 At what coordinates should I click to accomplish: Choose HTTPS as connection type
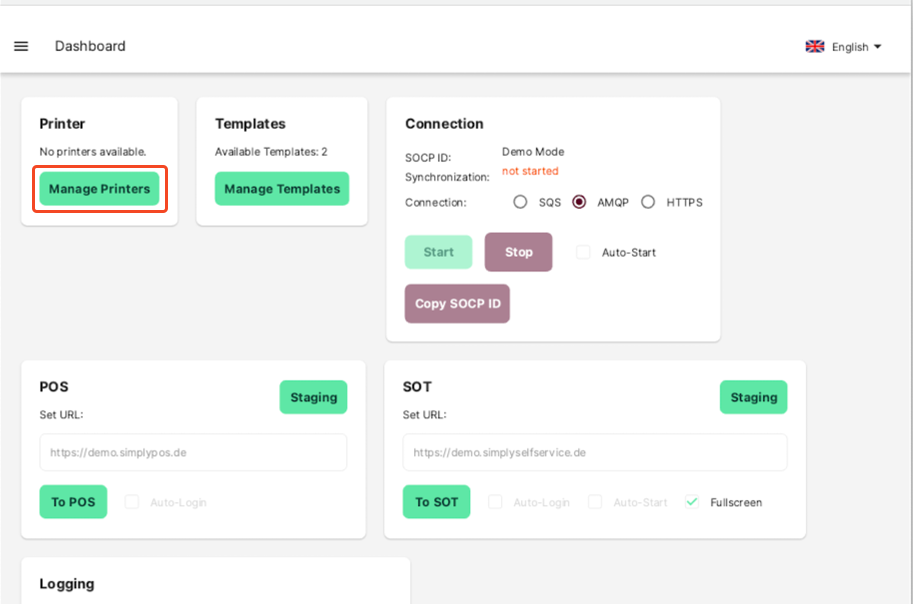pyautogui.click(x=648, y=202)
